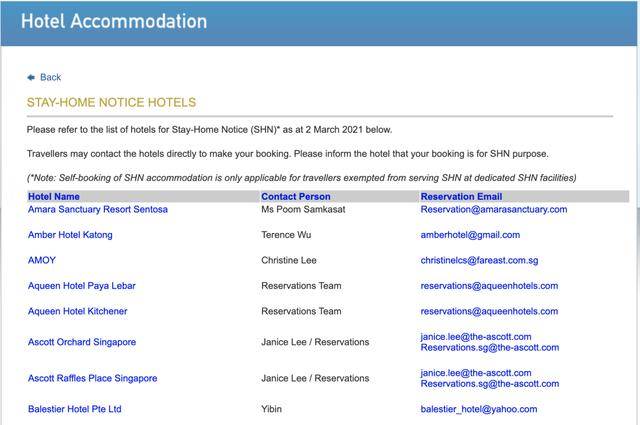Go back via the Back link
640x425 pixels.
[50, 77]
